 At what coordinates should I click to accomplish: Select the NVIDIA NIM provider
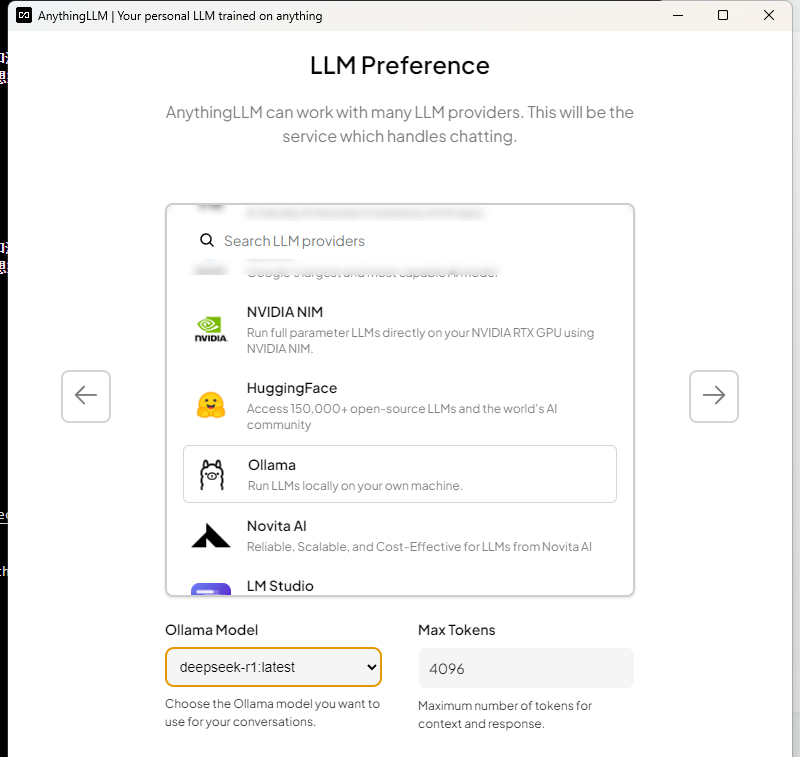tap(399, 330)
